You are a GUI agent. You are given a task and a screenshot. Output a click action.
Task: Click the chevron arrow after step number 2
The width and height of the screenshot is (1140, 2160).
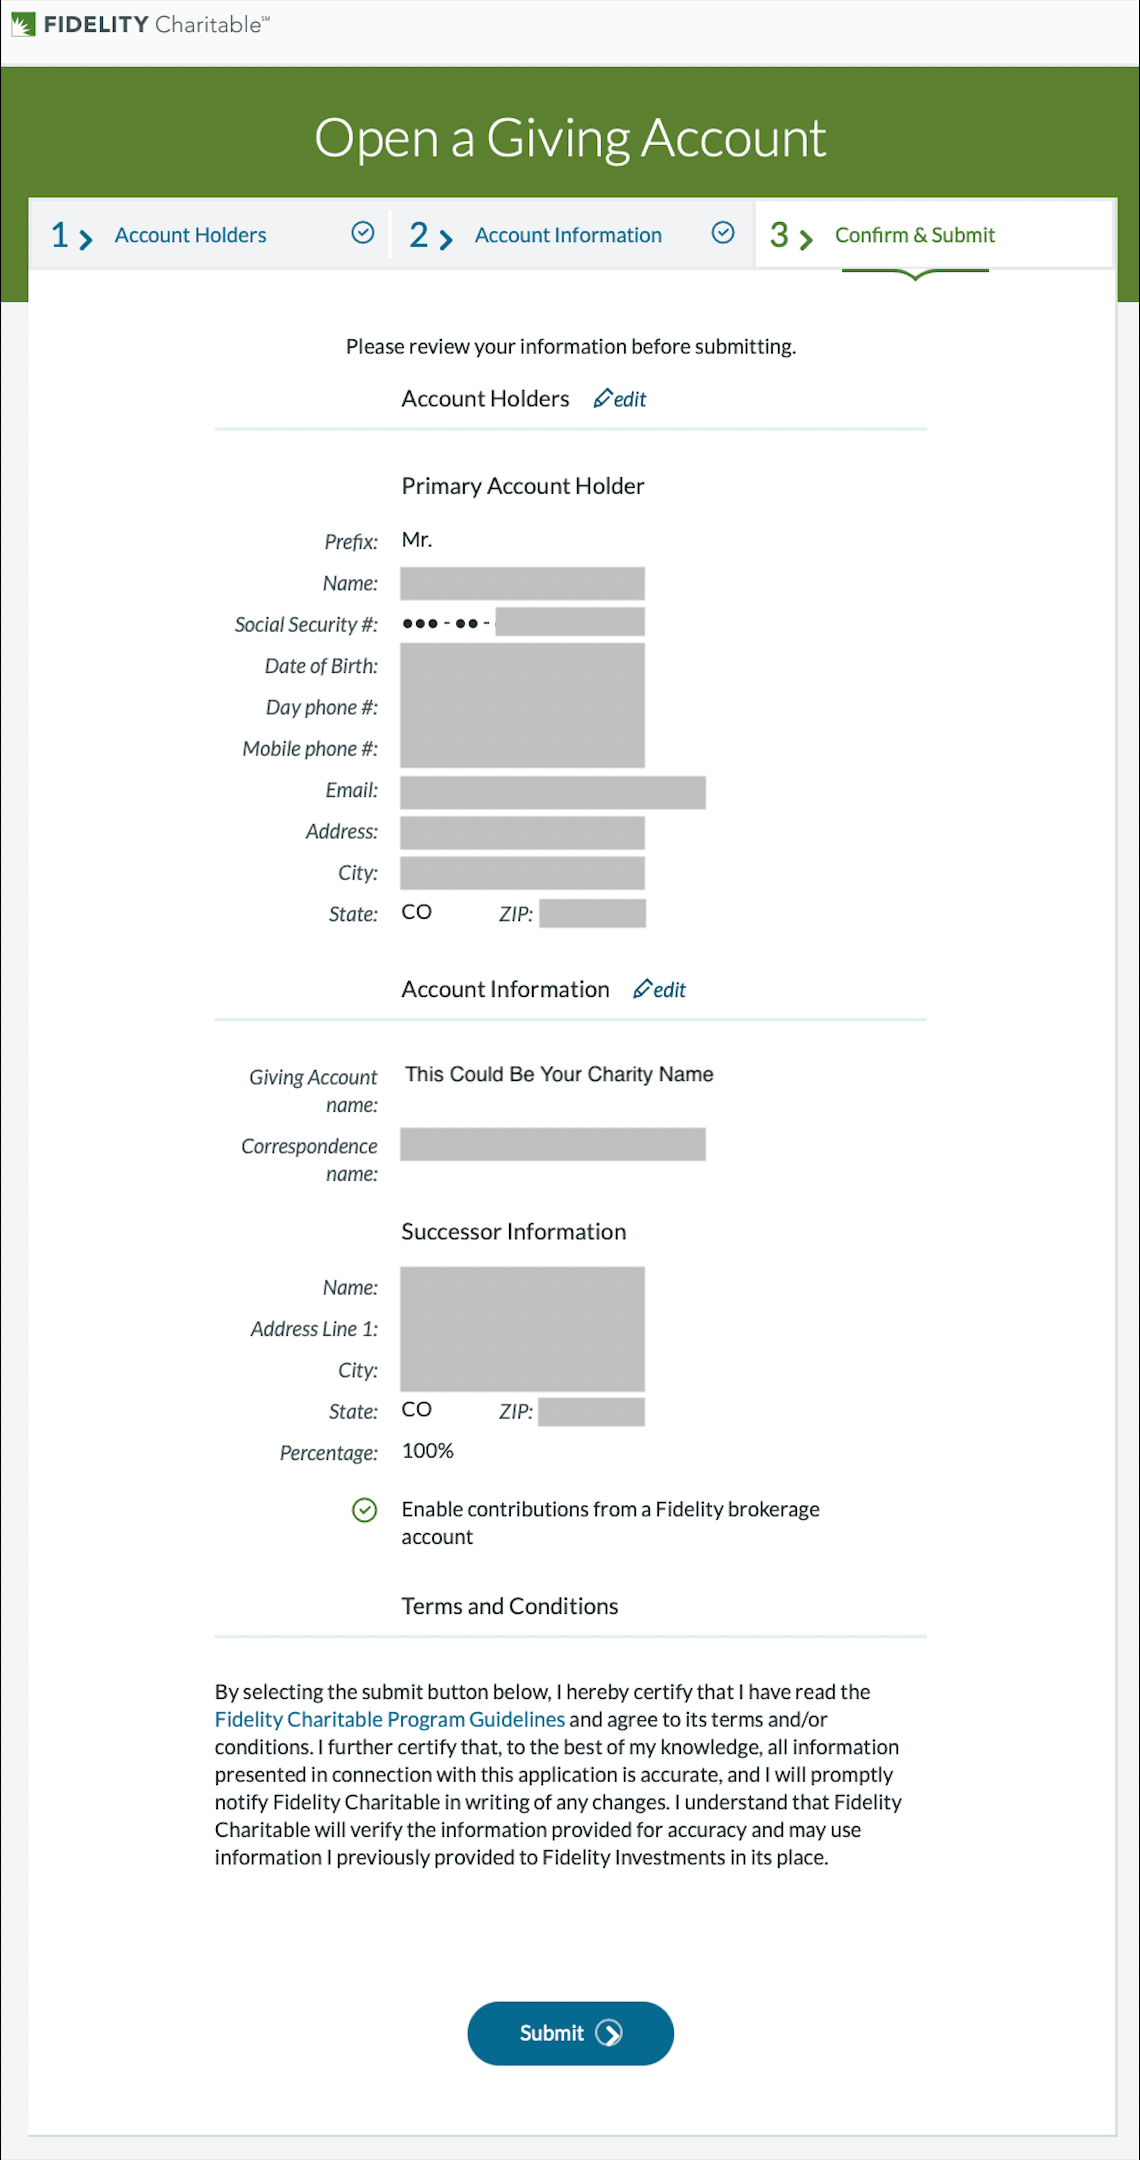pos(446,239)
